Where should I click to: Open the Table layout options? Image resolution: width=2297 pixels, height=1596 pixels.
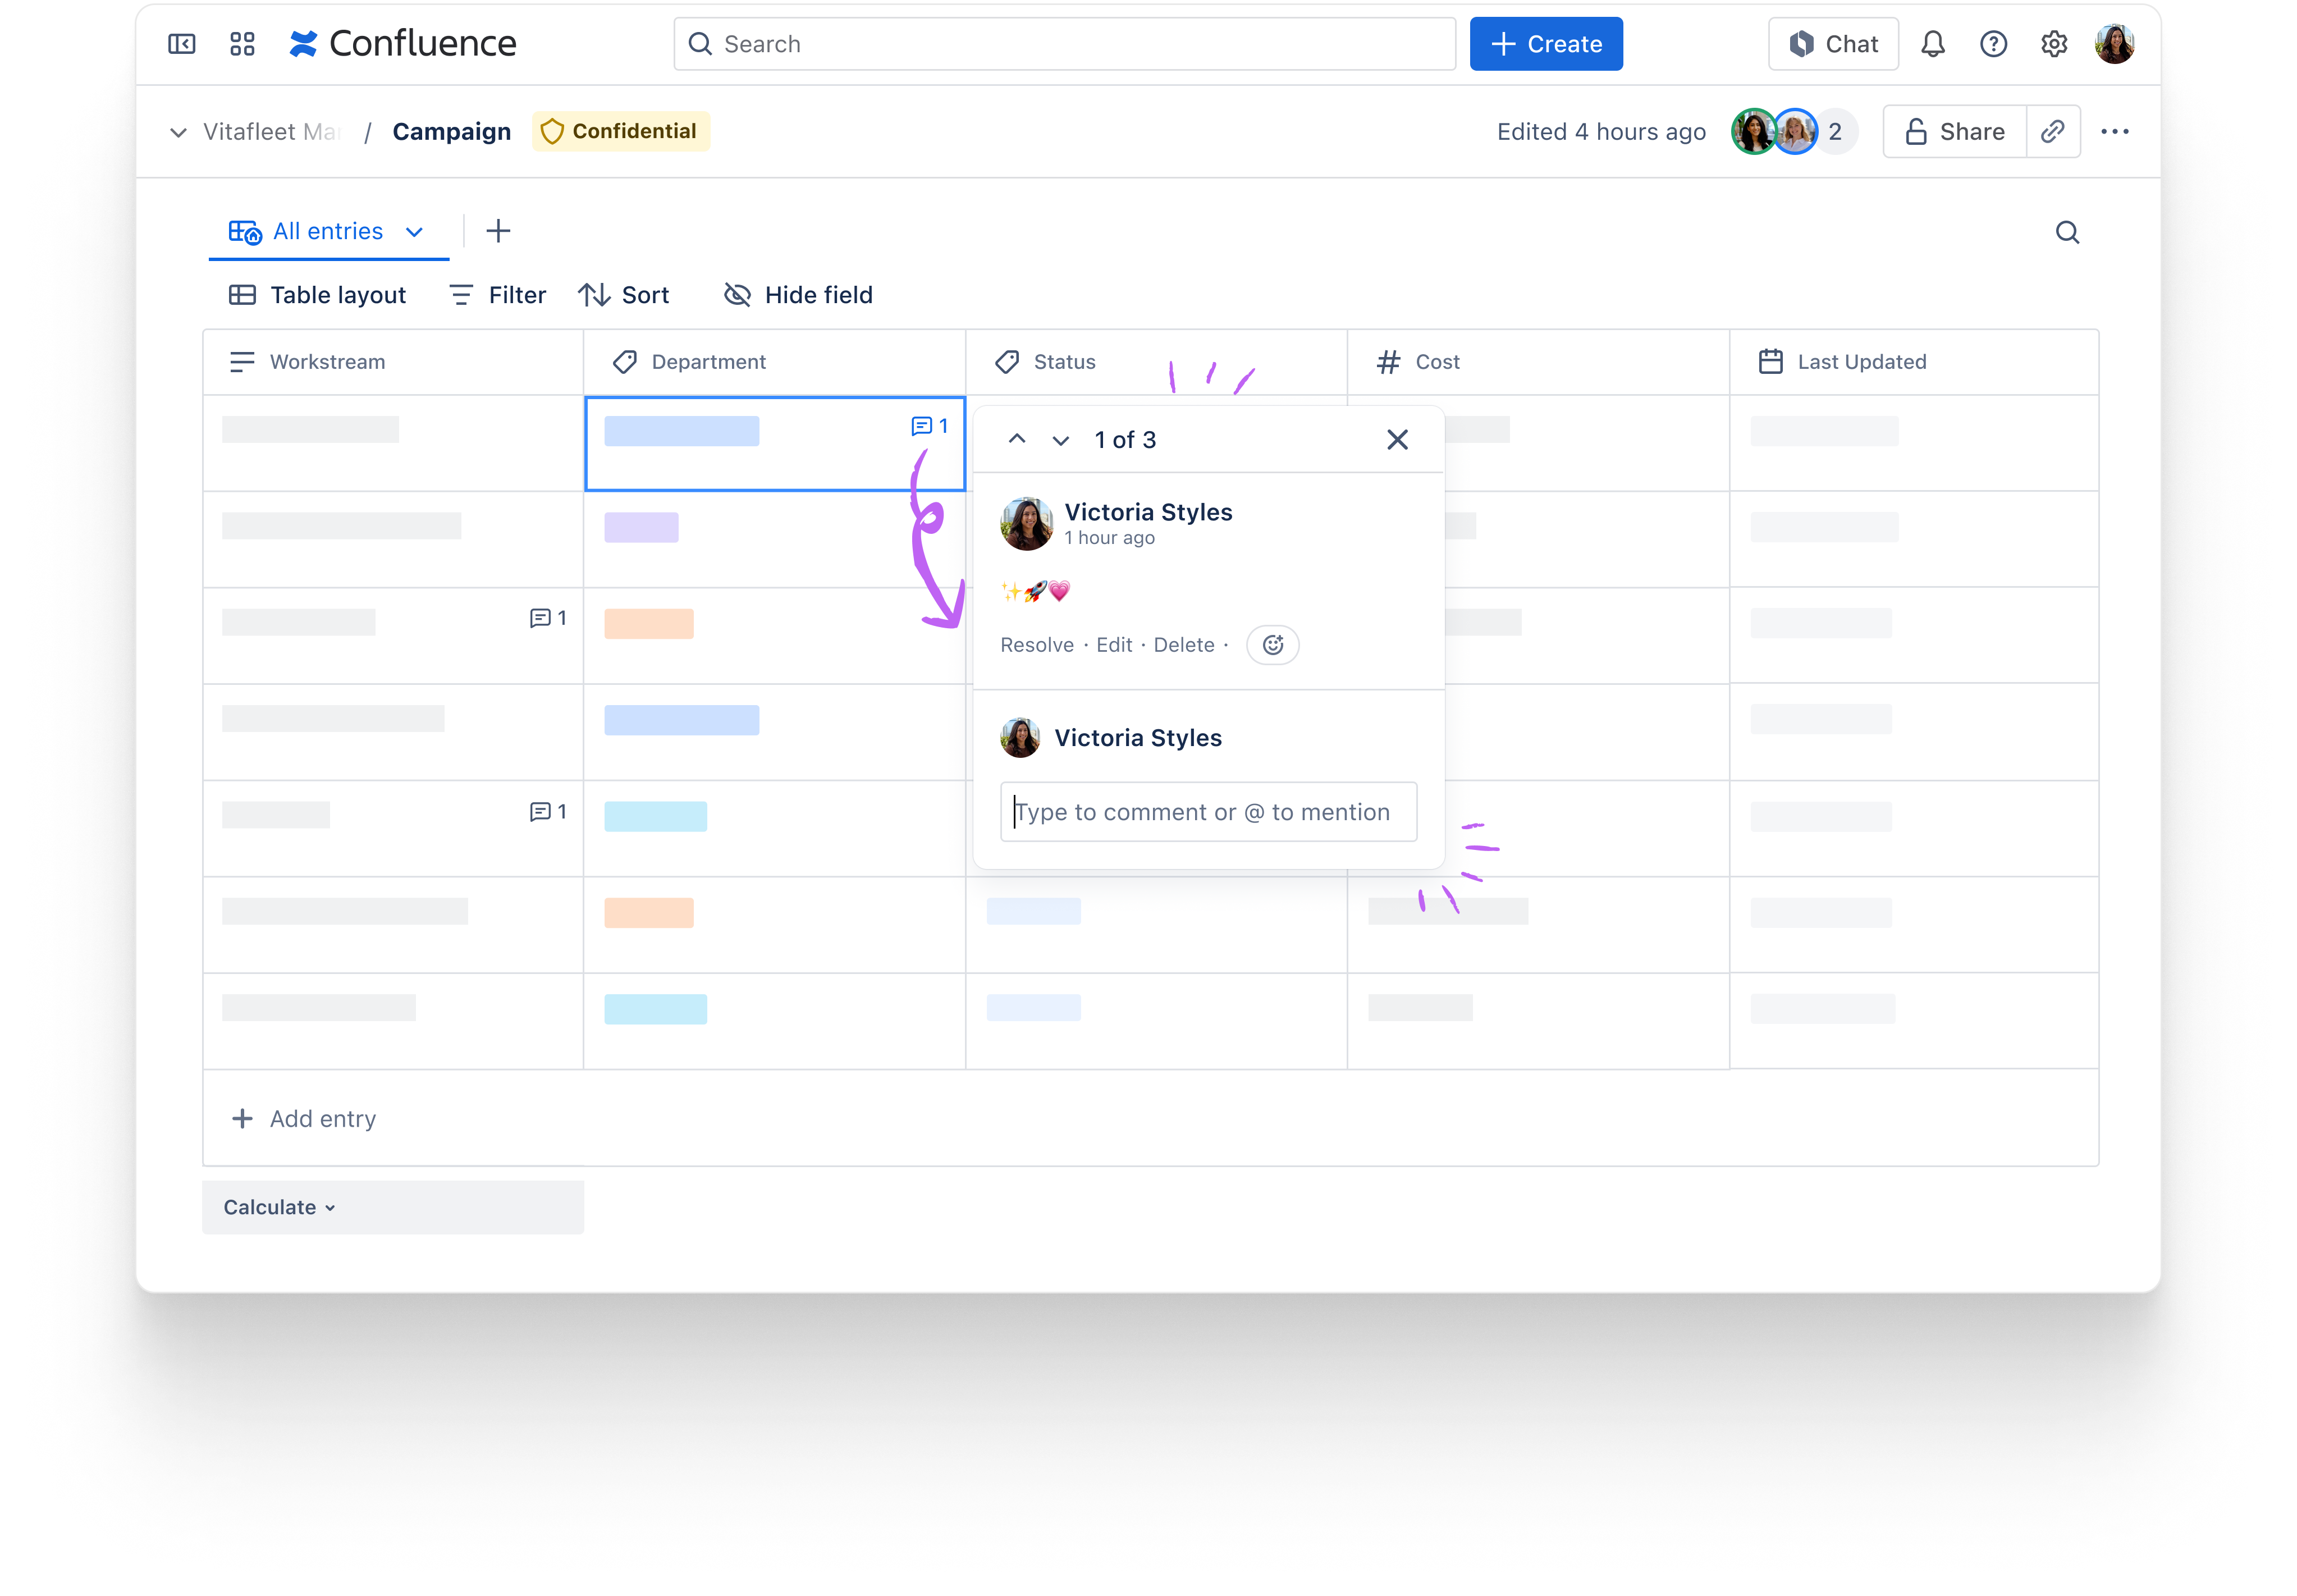(x=317, y=295)
